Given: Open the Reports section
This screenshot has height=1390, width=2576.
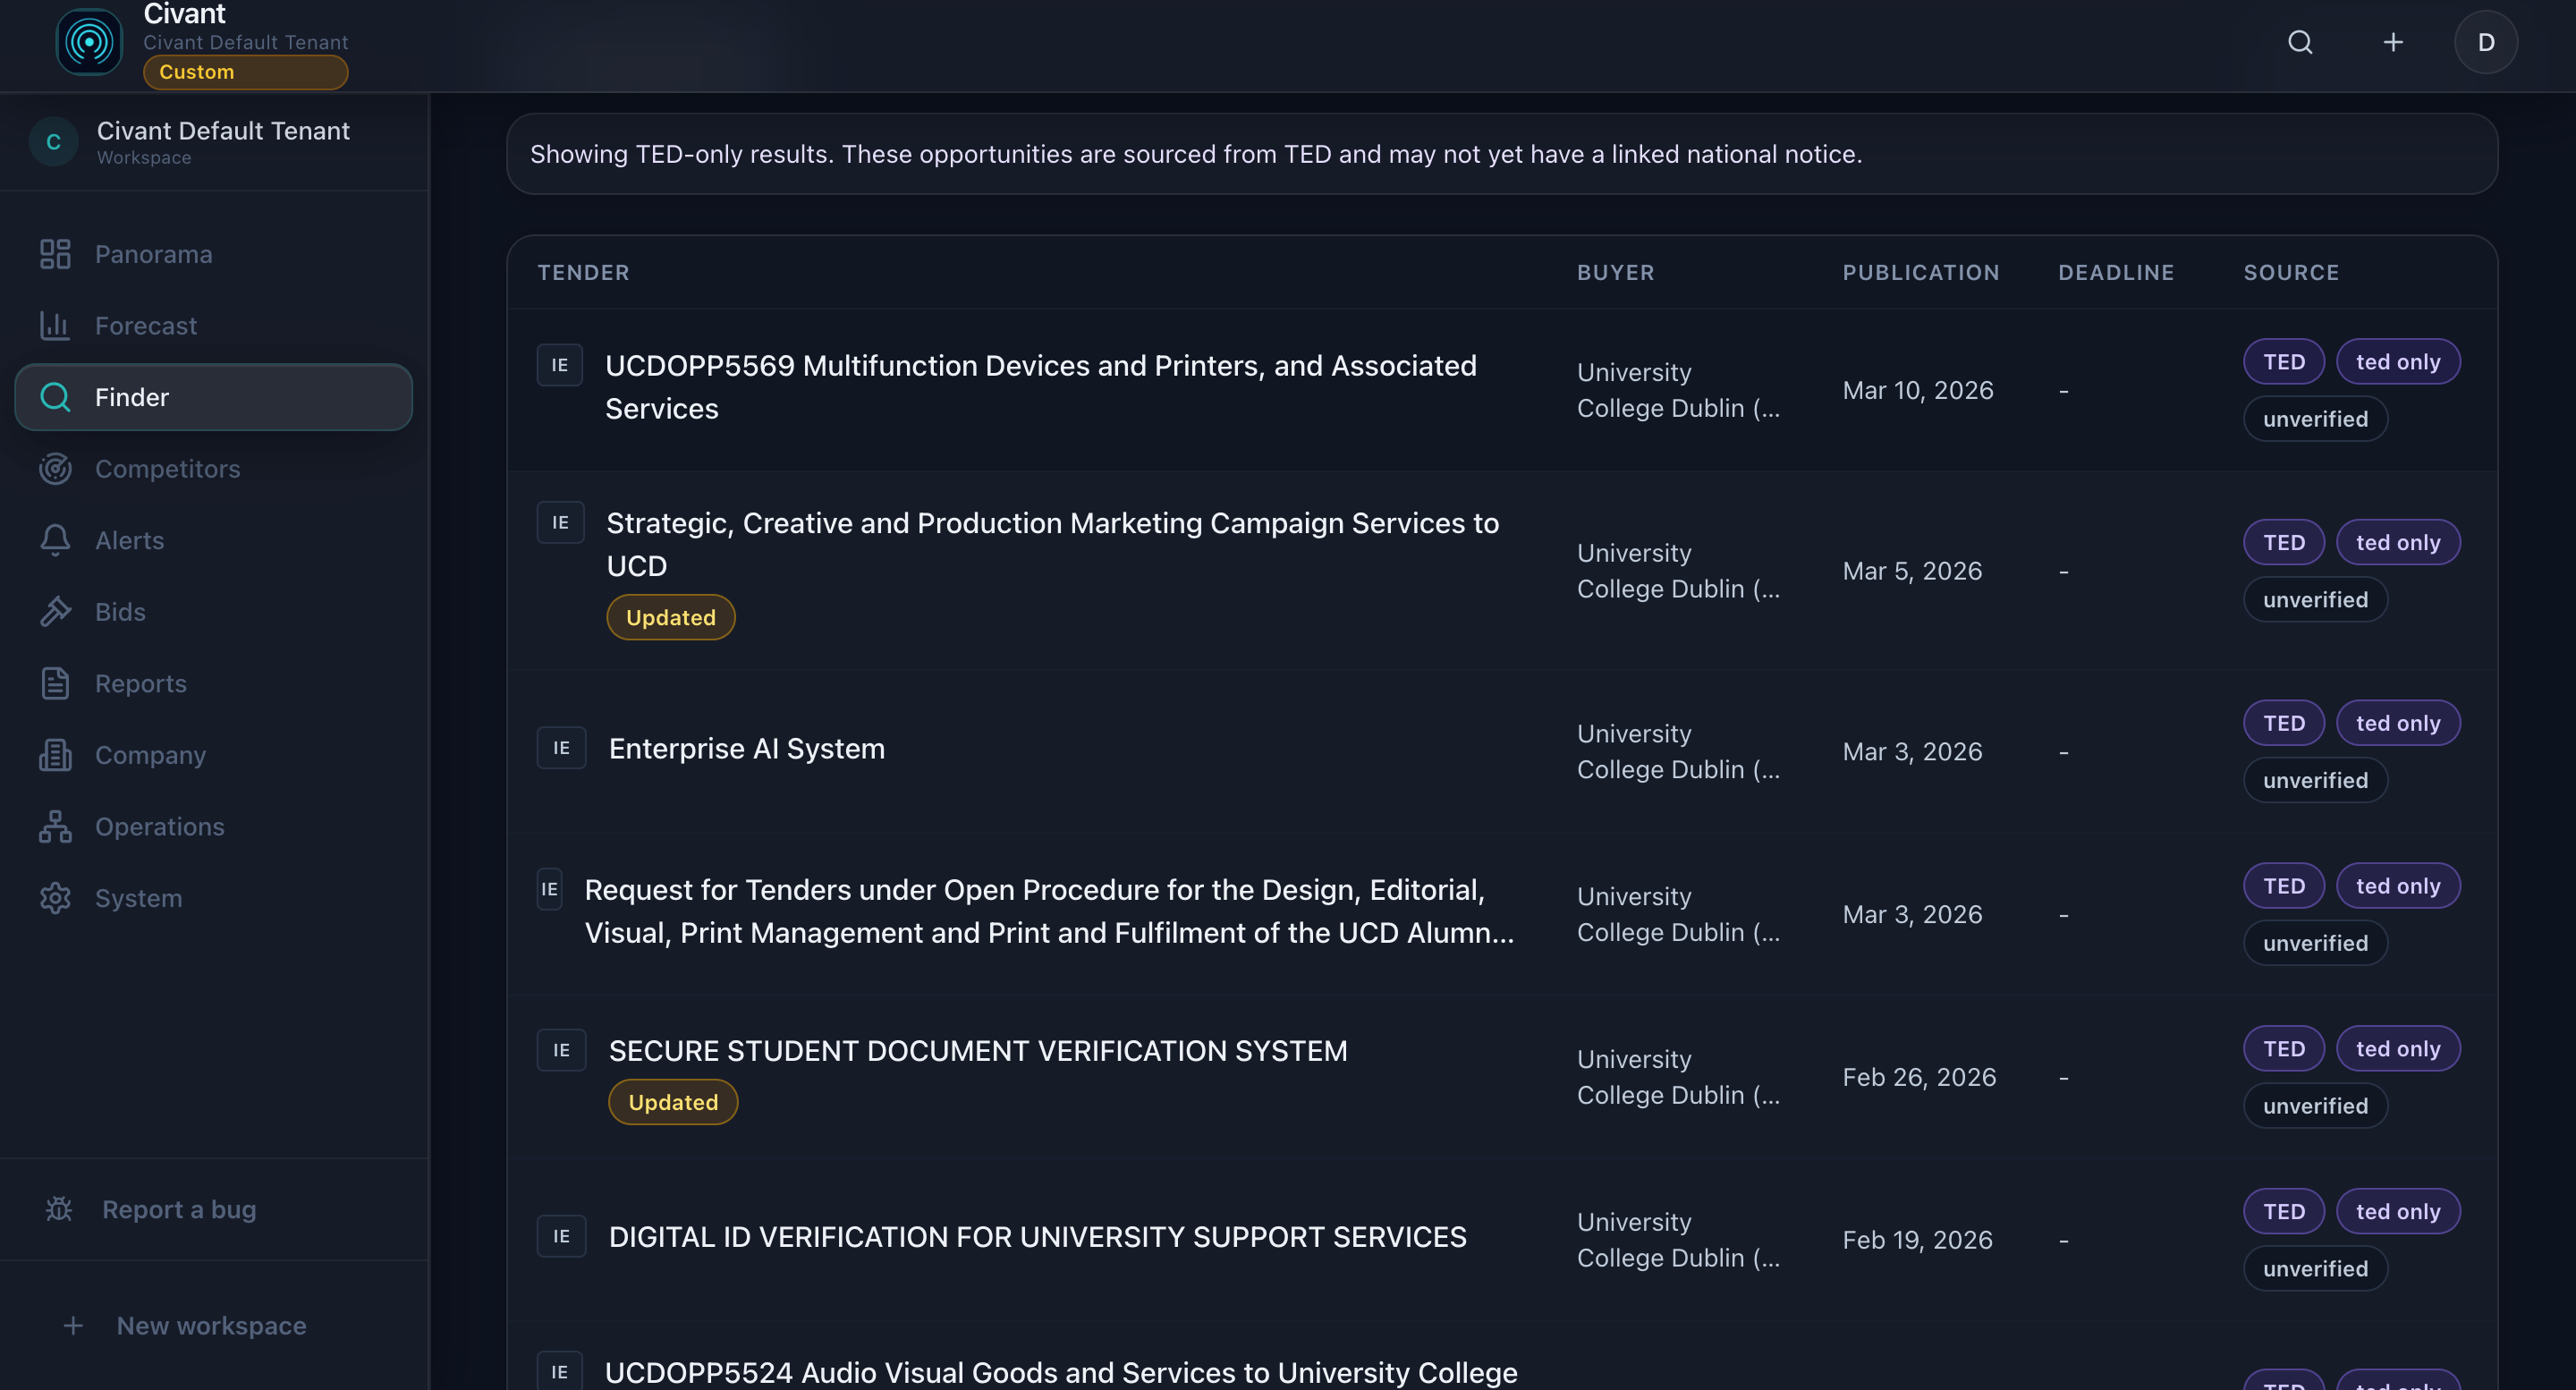Looking at the screenshot, I should (x=140, y=683).
